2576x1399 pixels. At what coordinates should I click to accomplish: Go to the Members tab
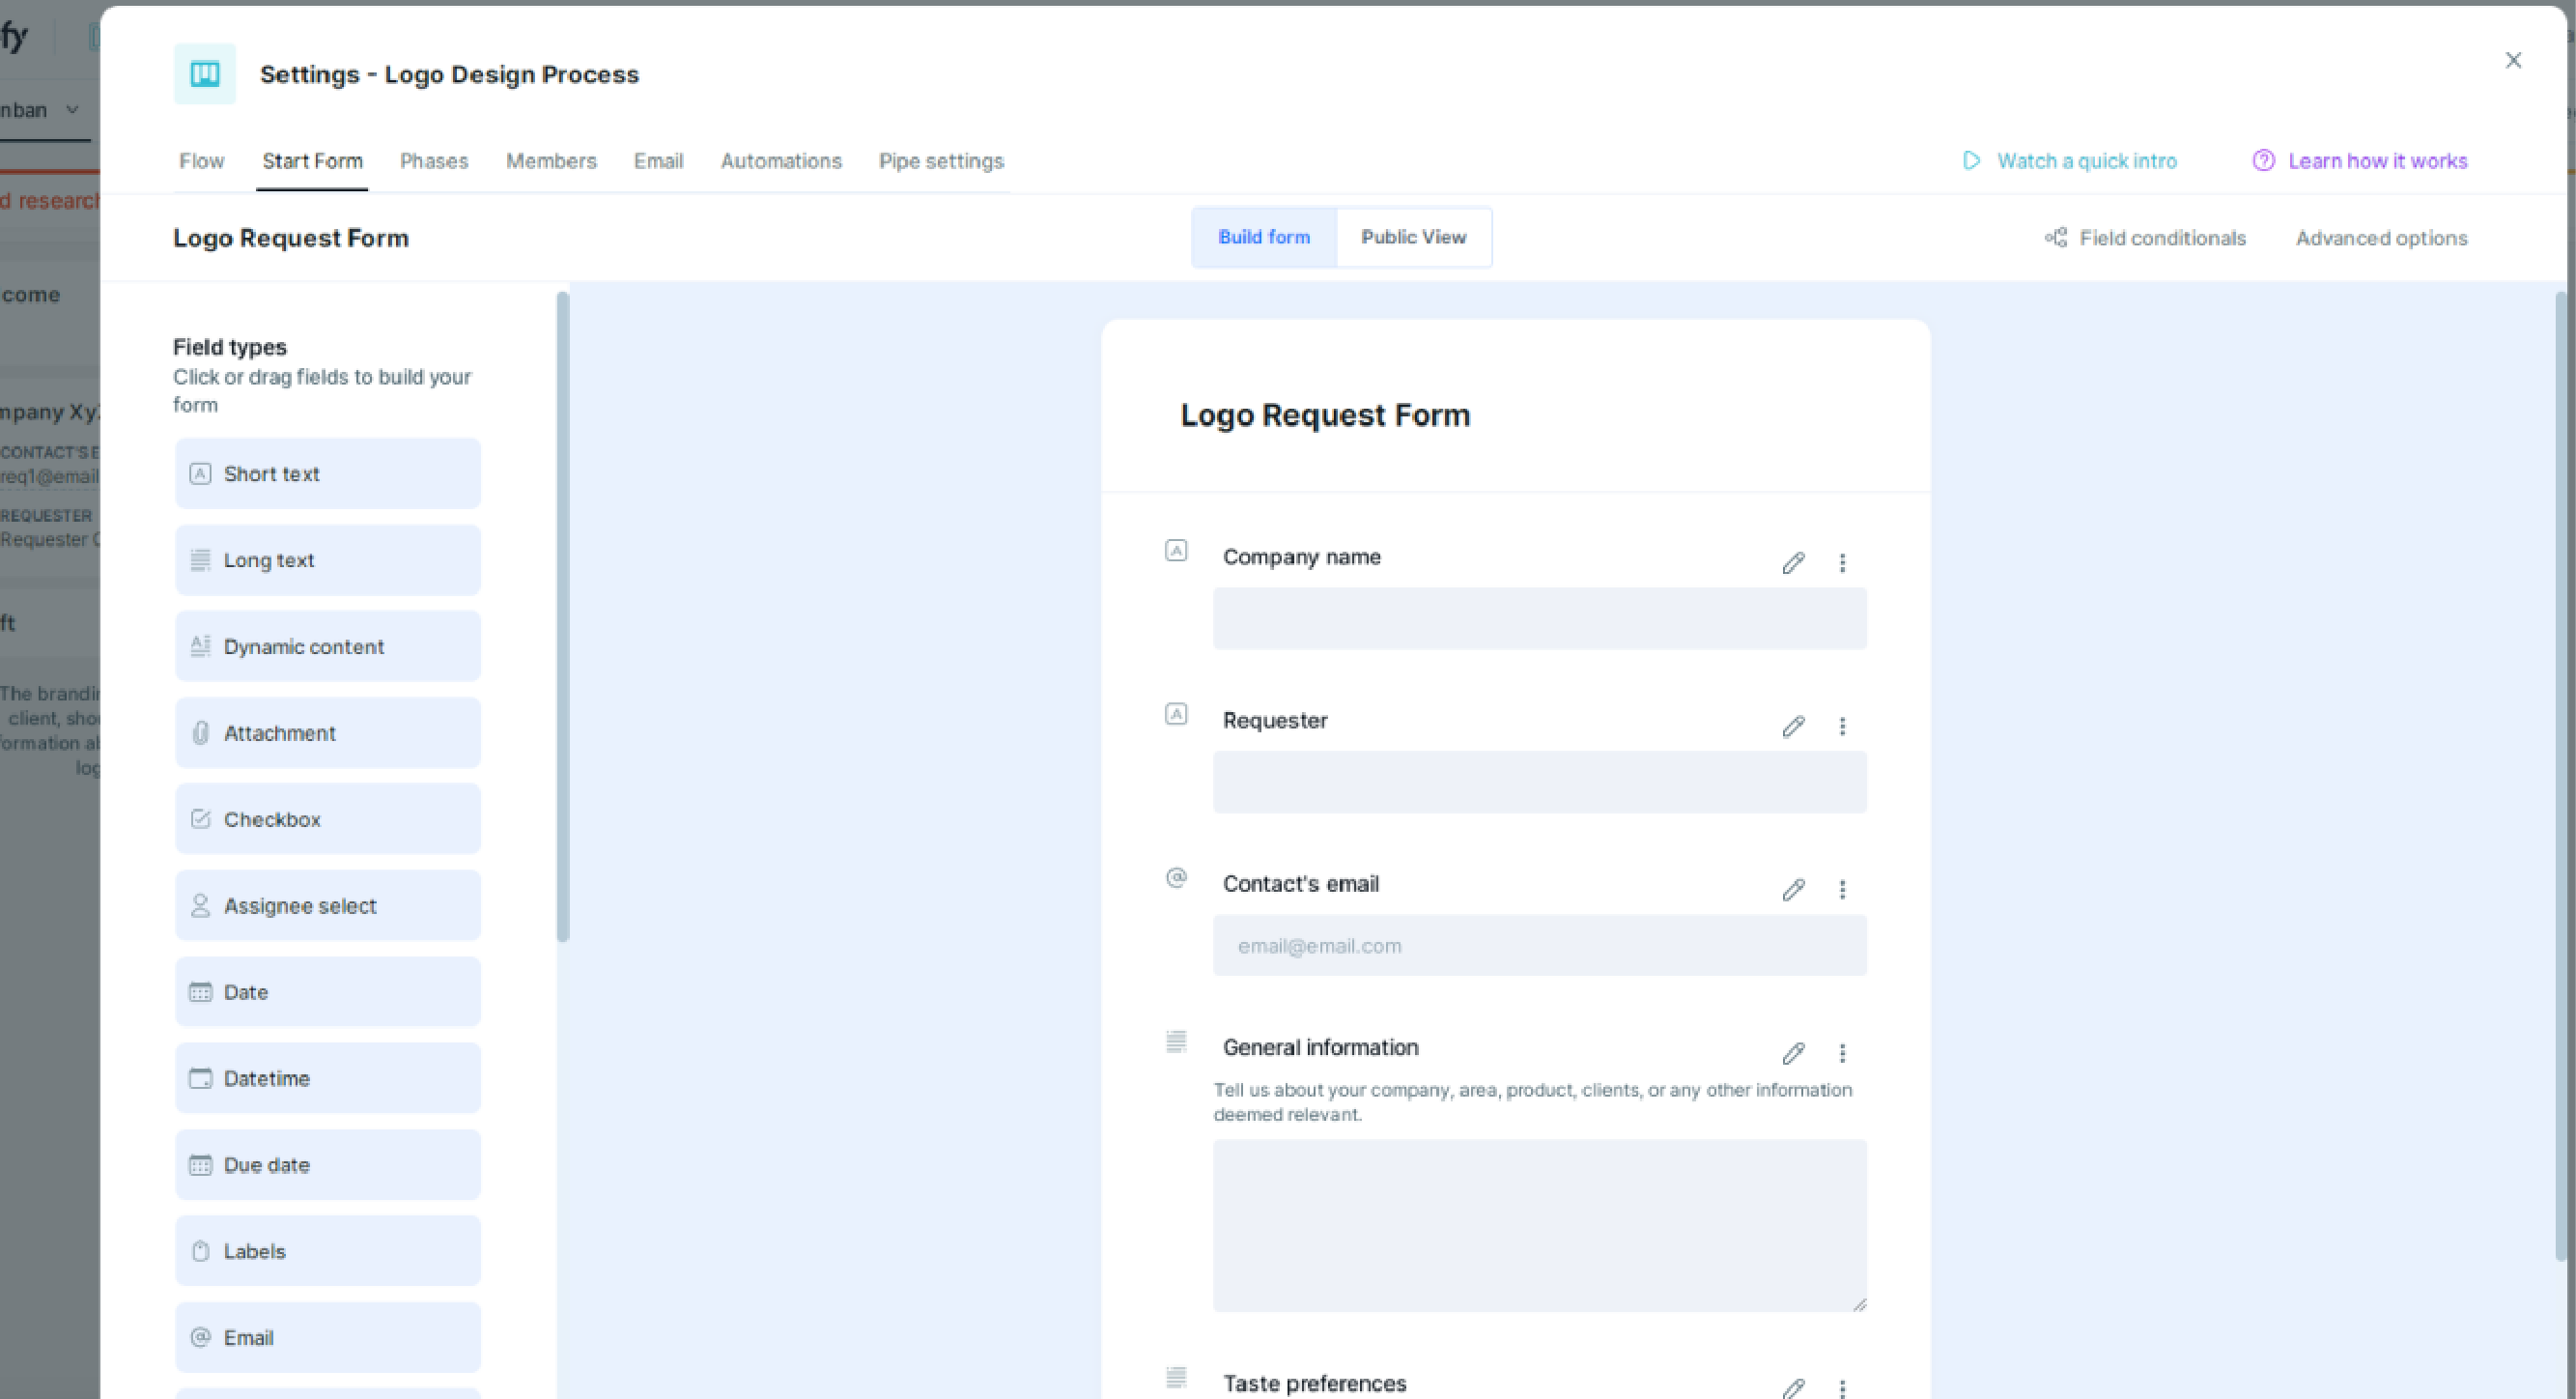pyautogui.click(x=551, y=161)
